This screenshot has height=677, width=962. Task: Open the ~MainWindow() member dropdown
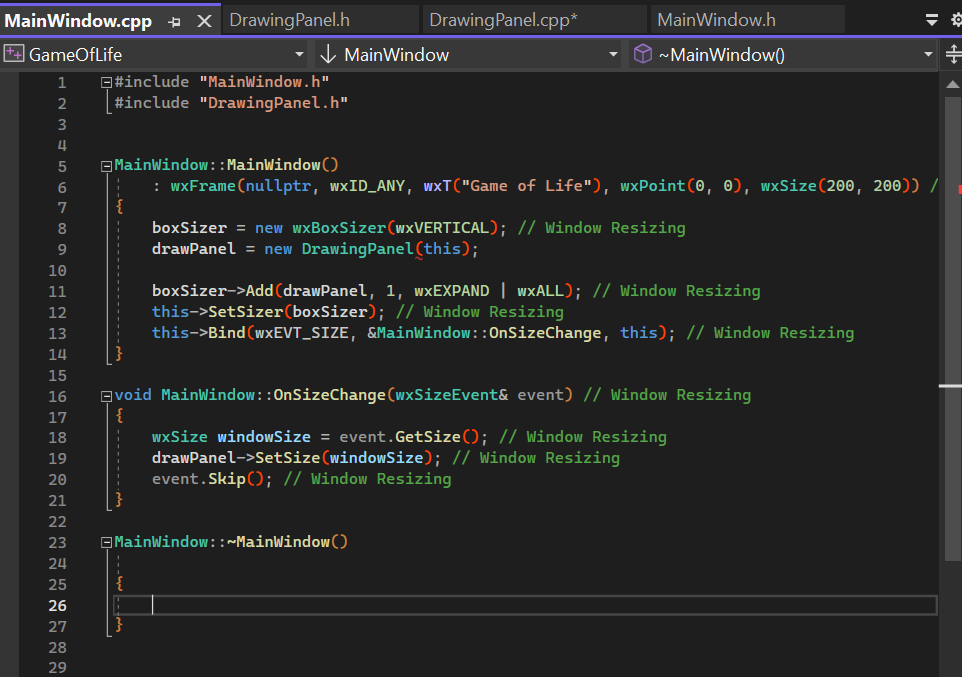[928, 53]
